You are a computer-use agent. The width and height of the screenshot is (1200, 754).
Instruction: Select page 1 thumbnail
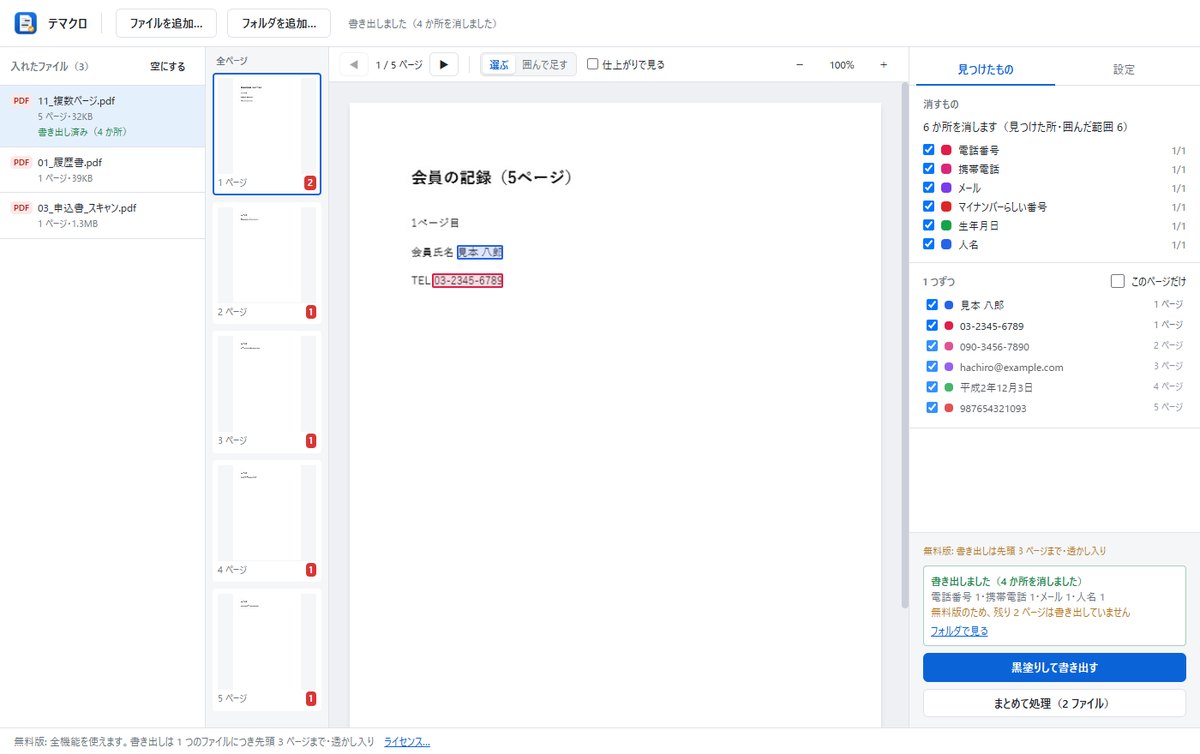[x=267, y=134]
